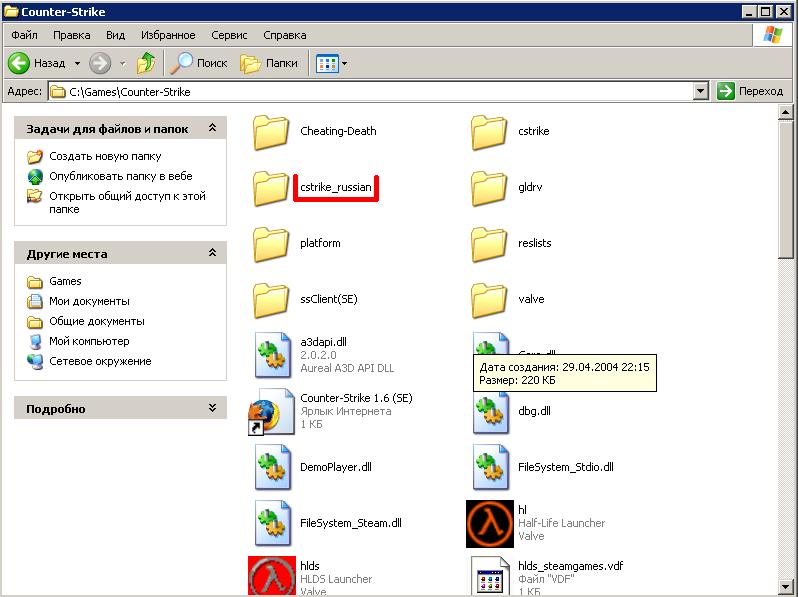Open the Файл menu
Image resolution: width=798 pixels, height=597 pixels.
(x=24, y=35)
